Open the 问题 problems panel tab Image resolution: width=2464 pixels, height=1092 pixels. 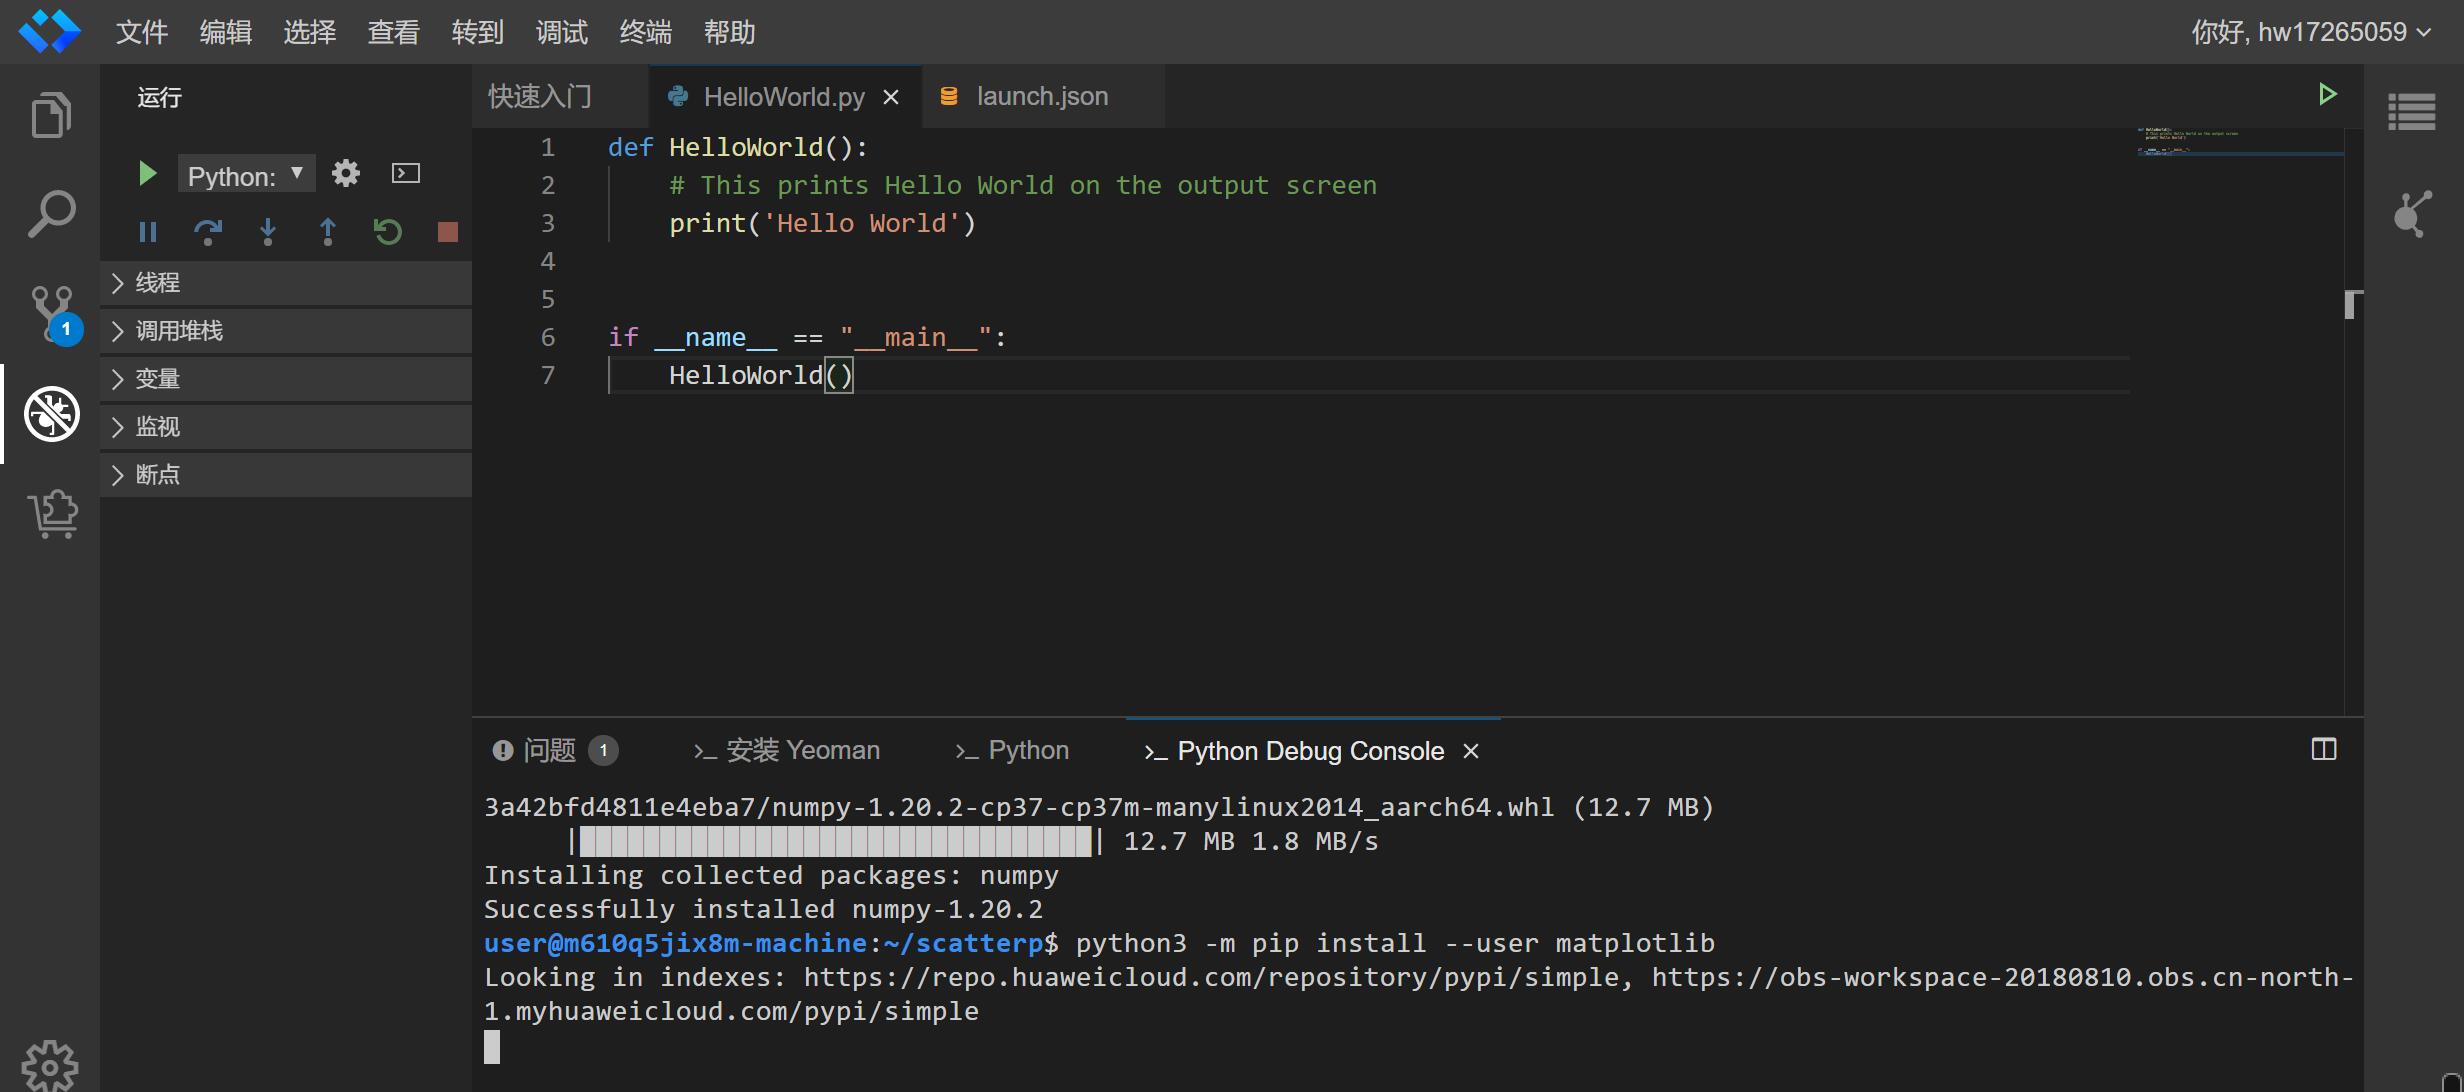click(550, 750)
